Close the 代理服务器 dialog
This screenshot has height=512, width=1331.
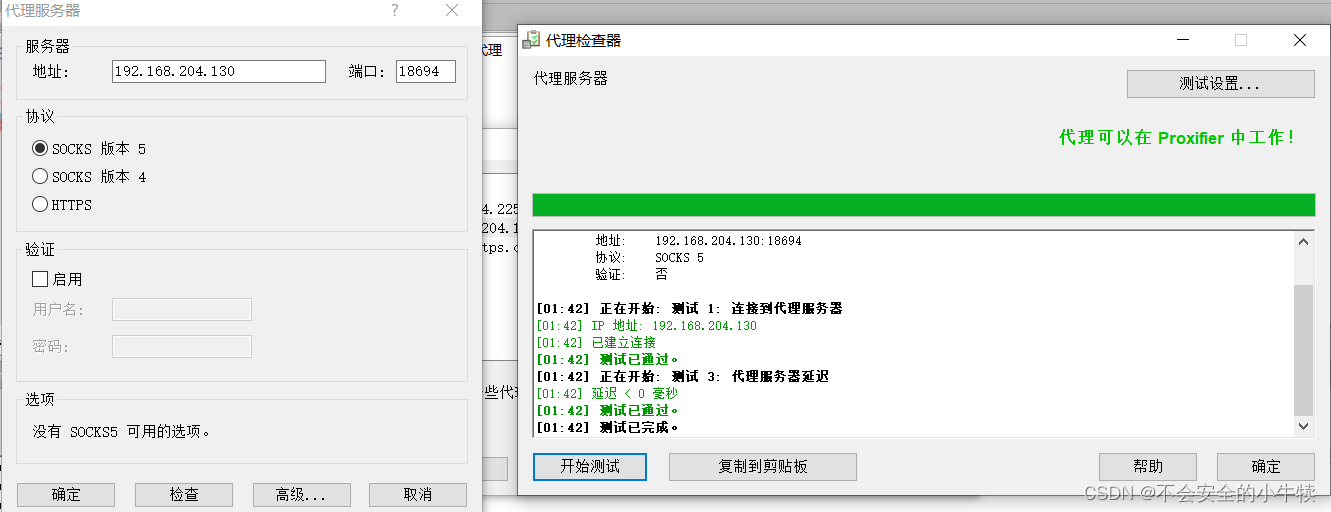(x=452, y=11)
